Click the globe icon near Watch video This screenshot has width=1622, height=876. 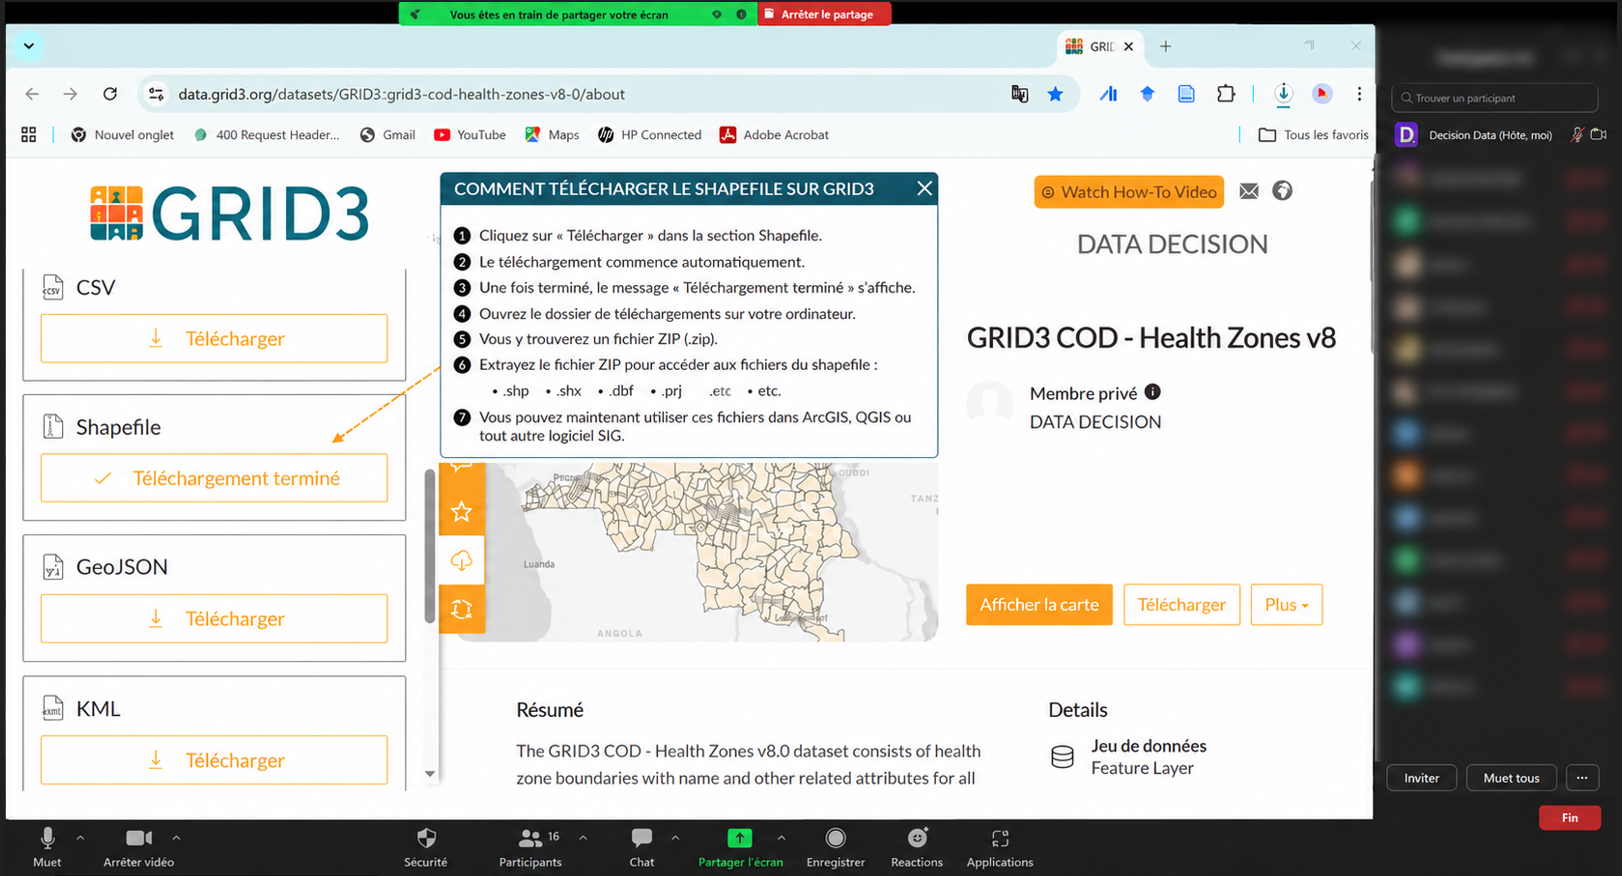click(x=1282, y=191)
